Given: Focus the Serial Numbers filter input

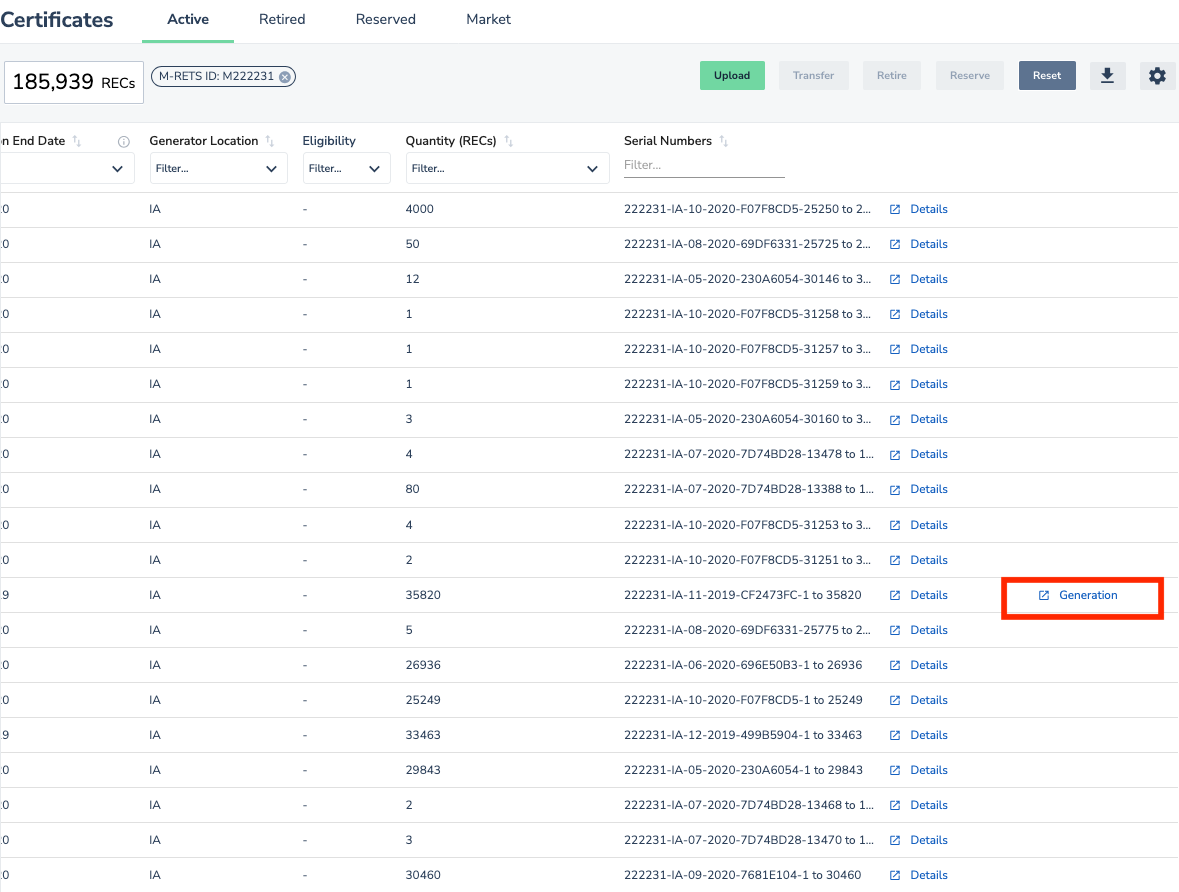Looking at the screenshot, I should click(704, 165).
